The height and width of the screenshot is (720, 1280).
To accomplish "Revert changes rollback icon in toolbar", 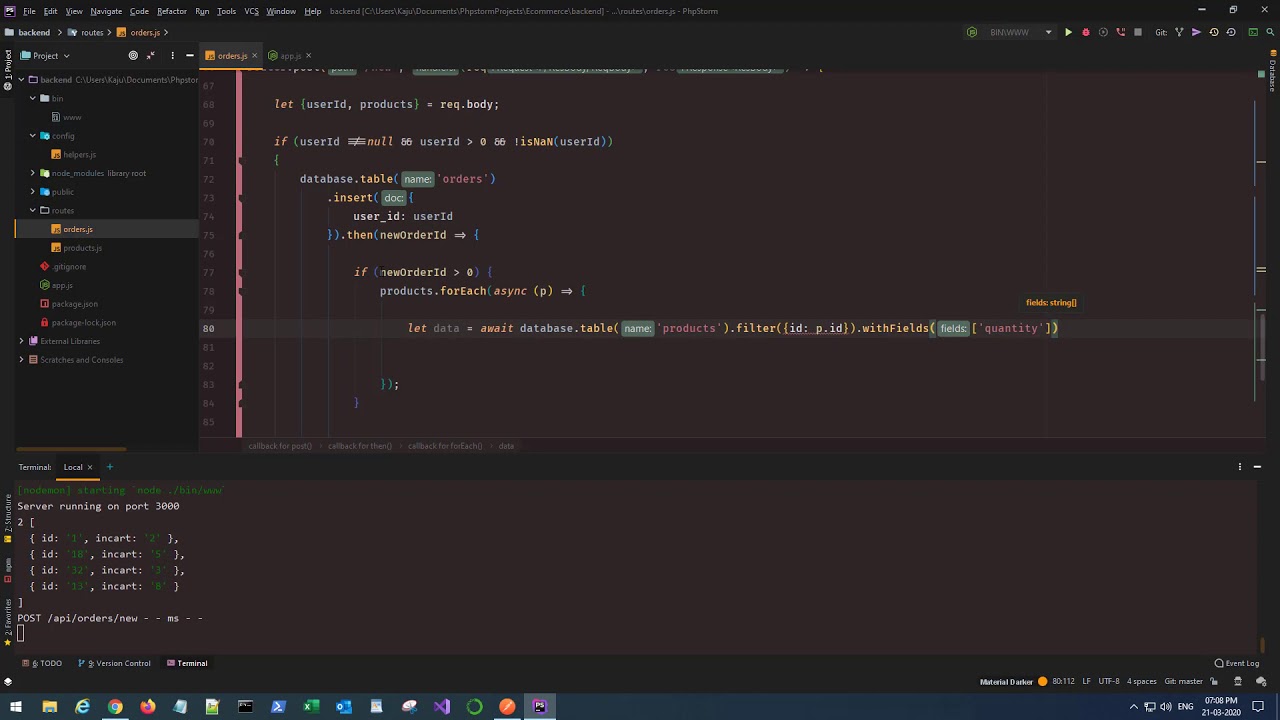I will [x=1231, y=32].
